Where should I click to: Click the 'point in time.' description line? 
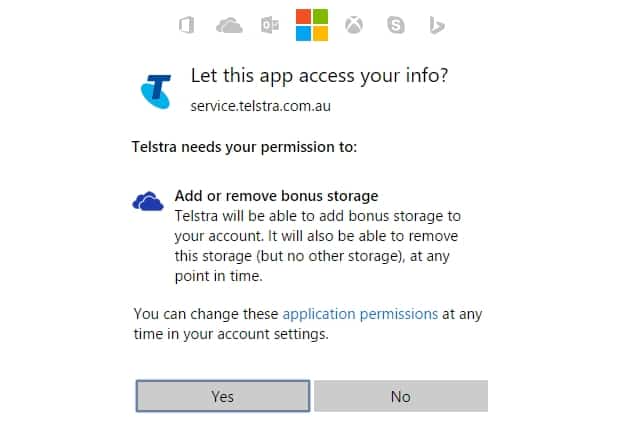(219, 276)
